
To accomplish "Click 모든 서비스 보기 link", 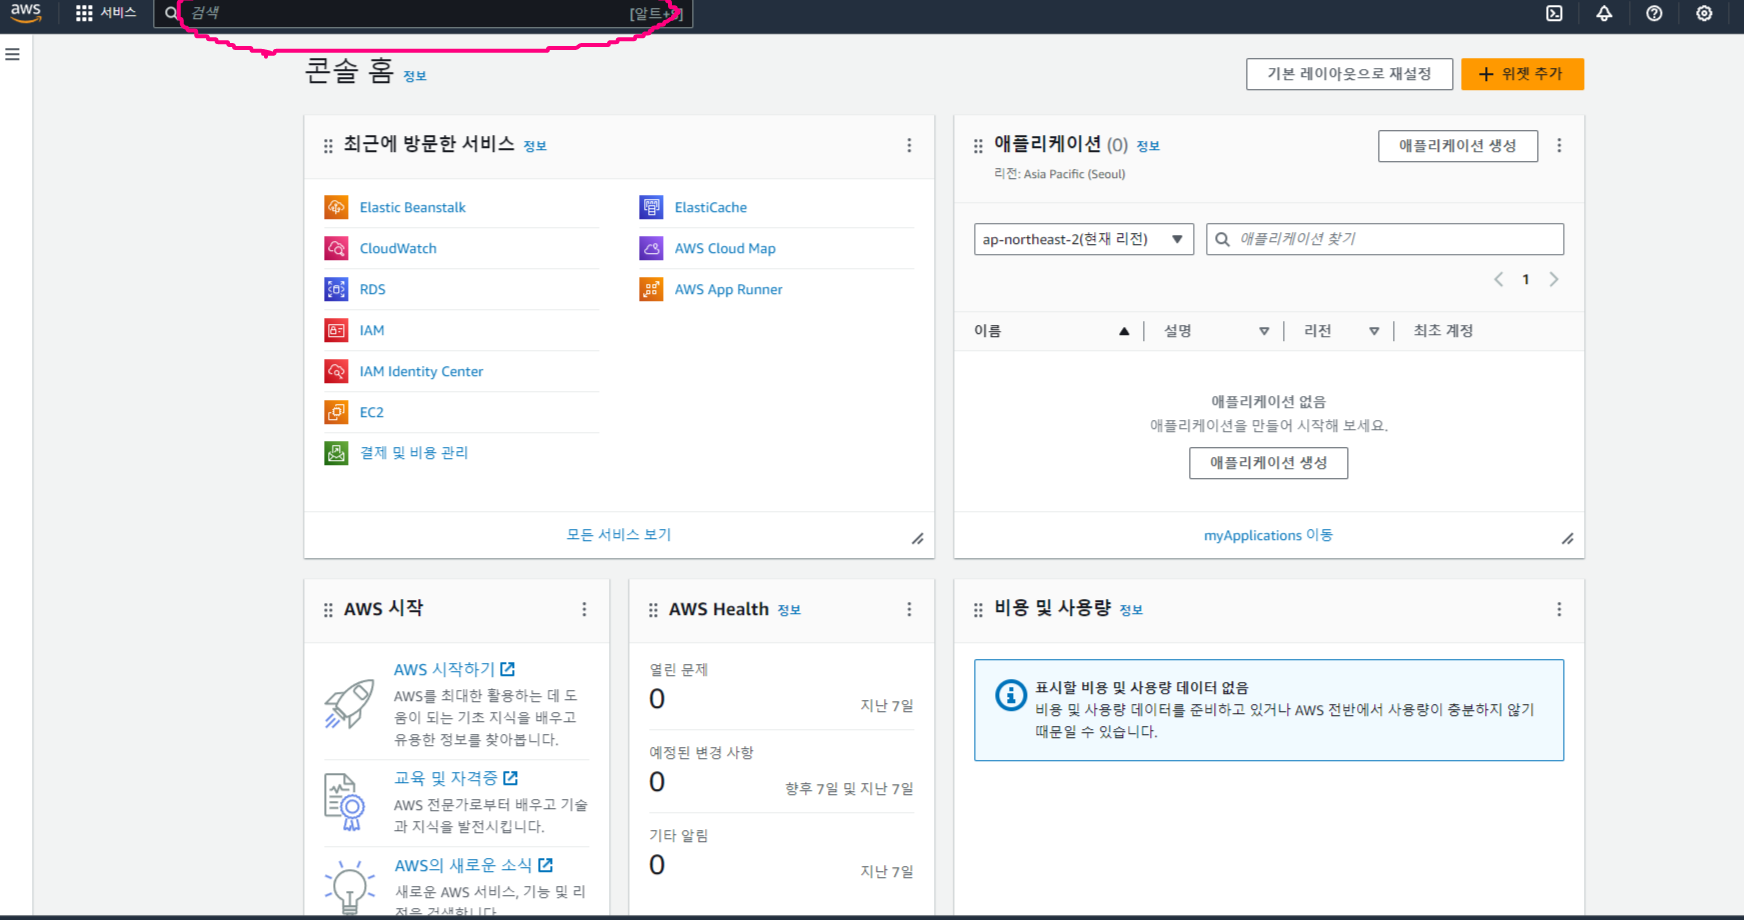I will pyautogui.click(x=619, y=535).
